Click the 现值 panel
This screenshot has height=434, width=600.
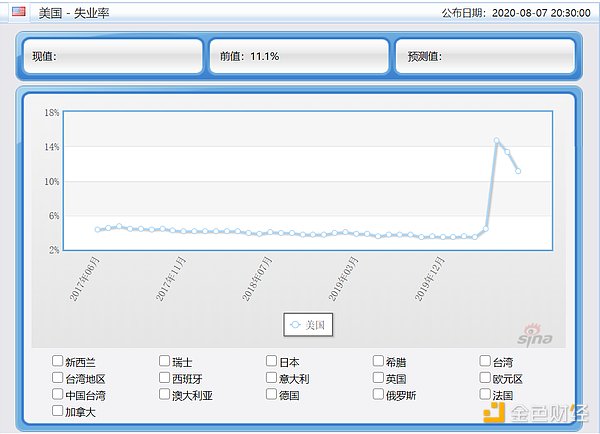click(x=110, y=56)
